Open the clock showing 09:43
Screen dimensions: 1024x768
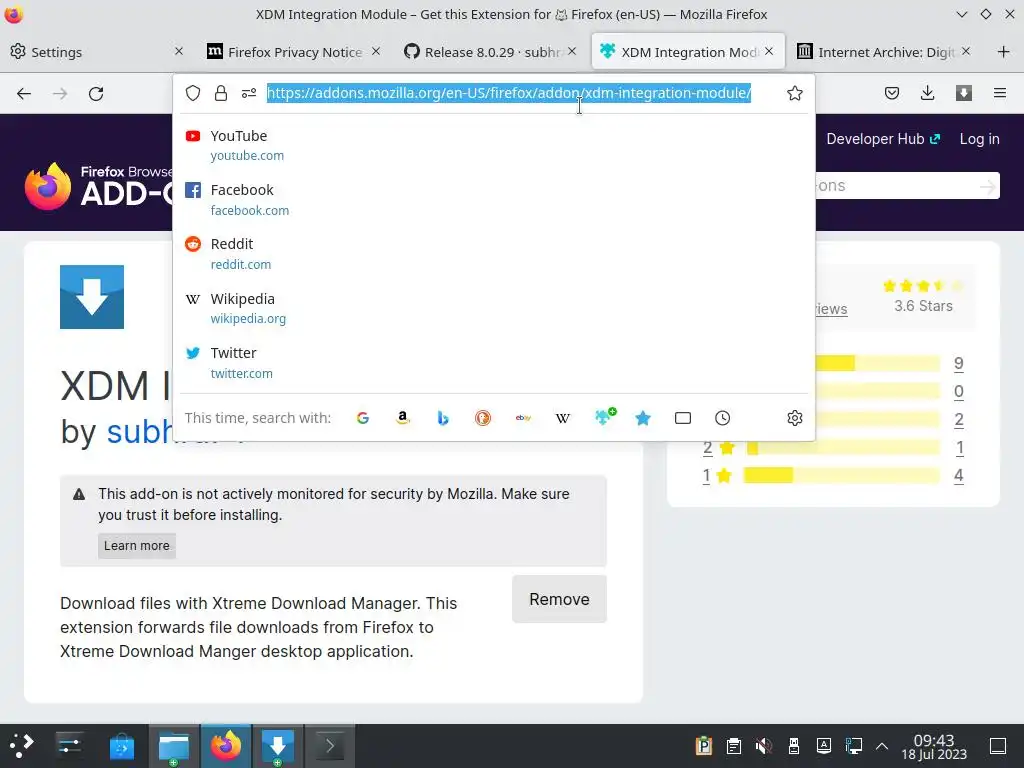point(934,746)
